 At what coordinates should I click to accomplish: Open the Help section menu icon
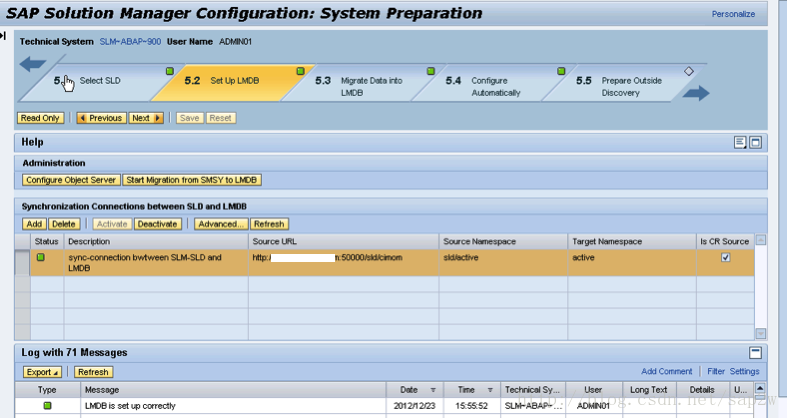740,143
